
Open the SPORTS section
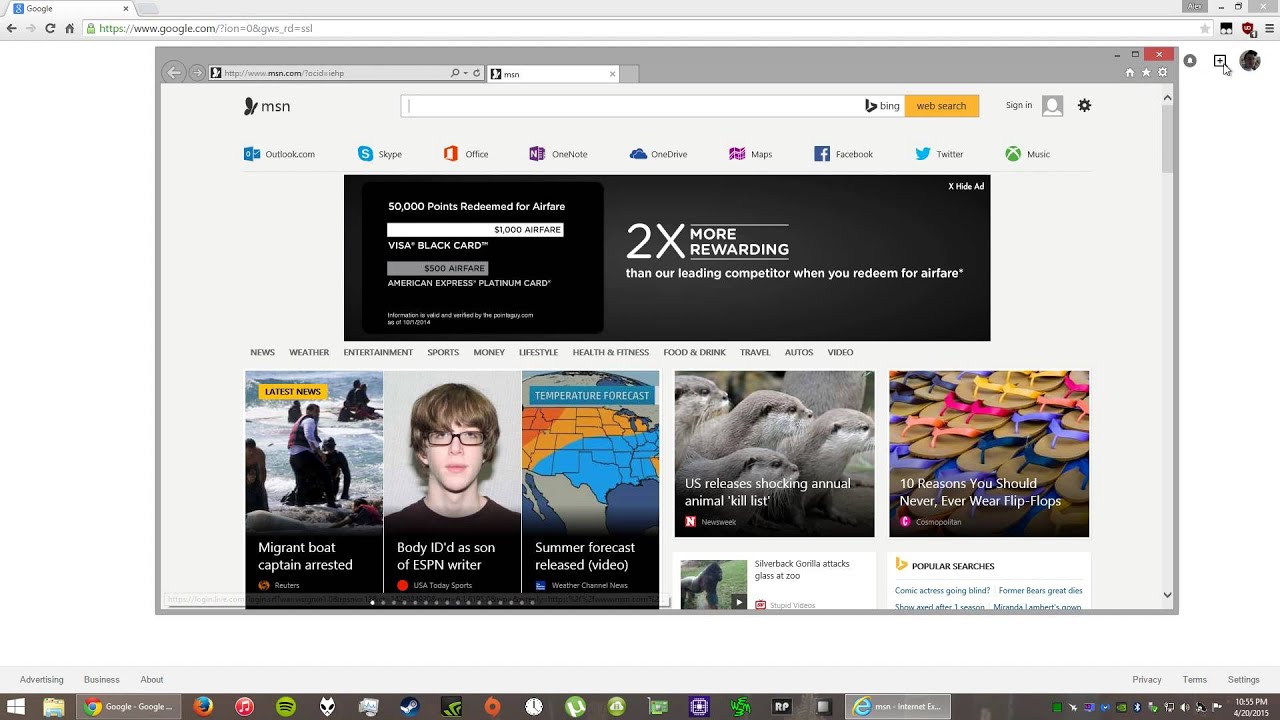coord(443,352)
